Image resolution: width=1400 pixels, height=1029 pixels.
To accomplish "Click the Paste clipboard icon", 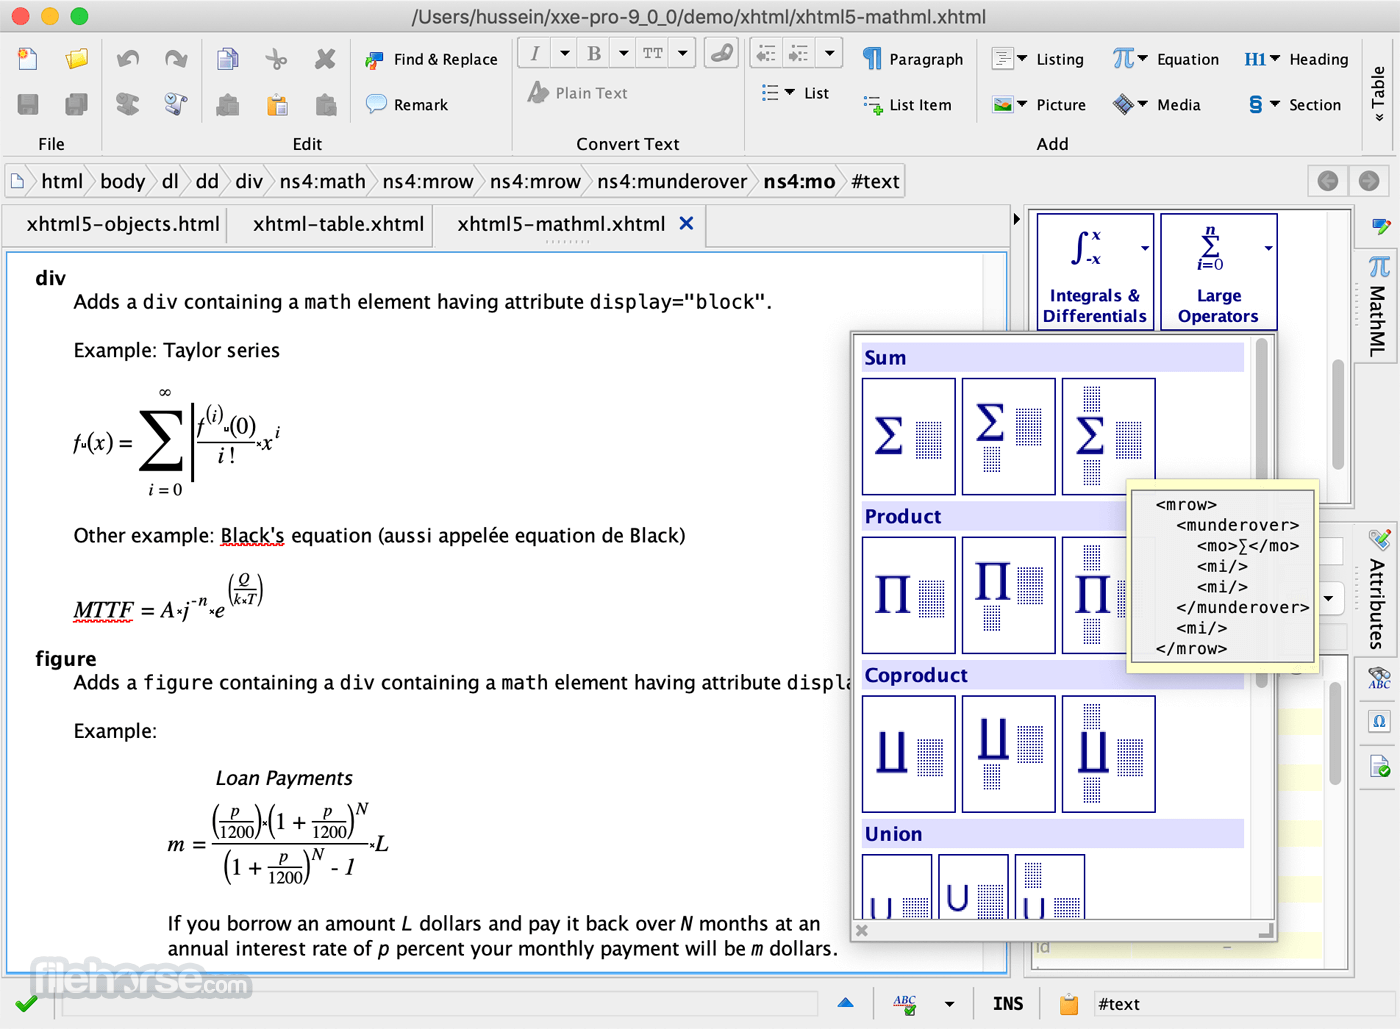I will 277,105.
